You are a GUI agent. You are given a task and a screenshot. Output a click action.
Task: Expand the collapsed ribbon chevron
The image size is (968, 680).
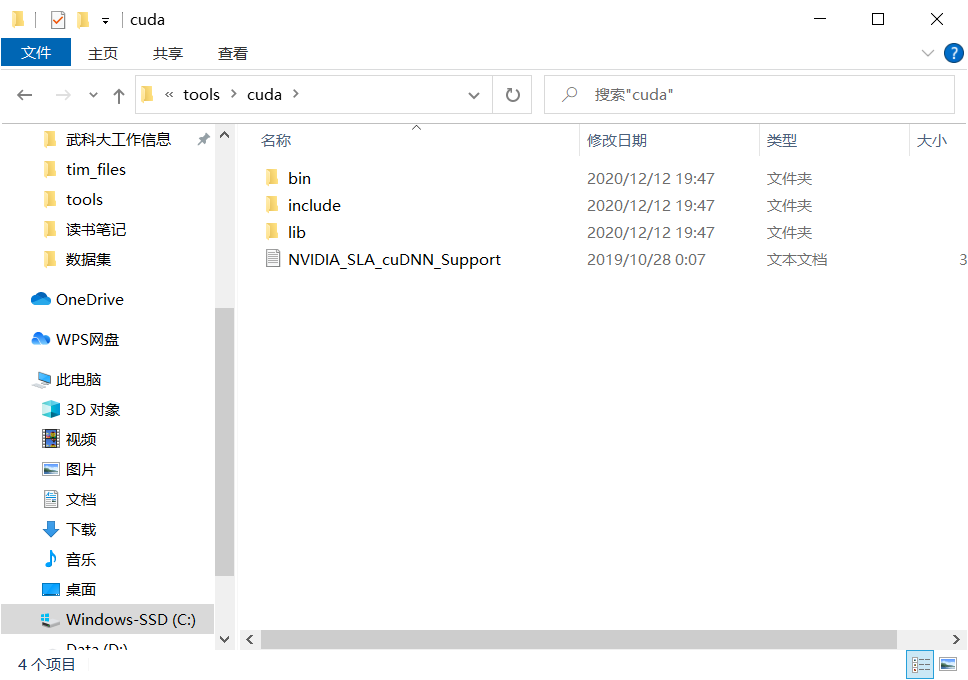(x=929, y=53)
